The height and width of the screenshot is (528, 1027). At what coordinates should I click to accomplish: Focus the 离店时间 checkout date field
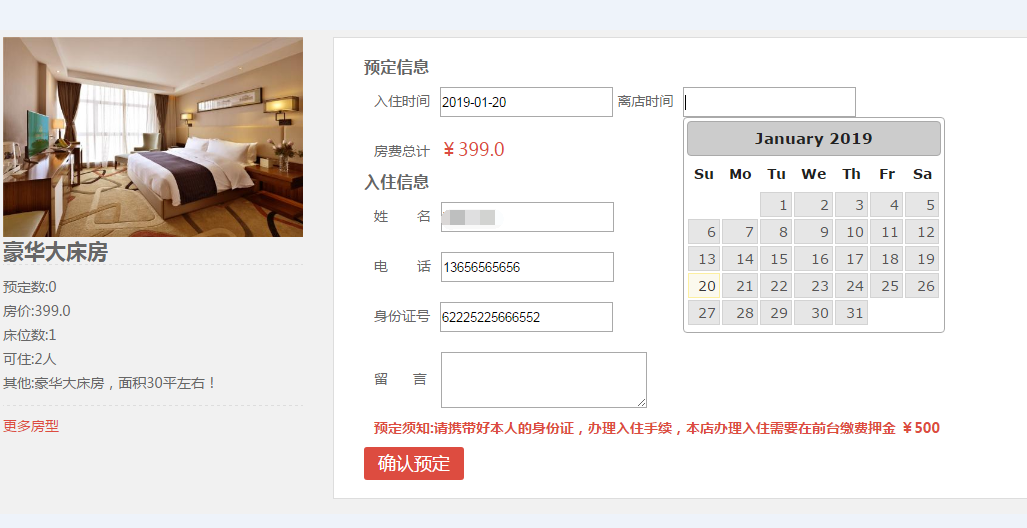pos(769,102)
